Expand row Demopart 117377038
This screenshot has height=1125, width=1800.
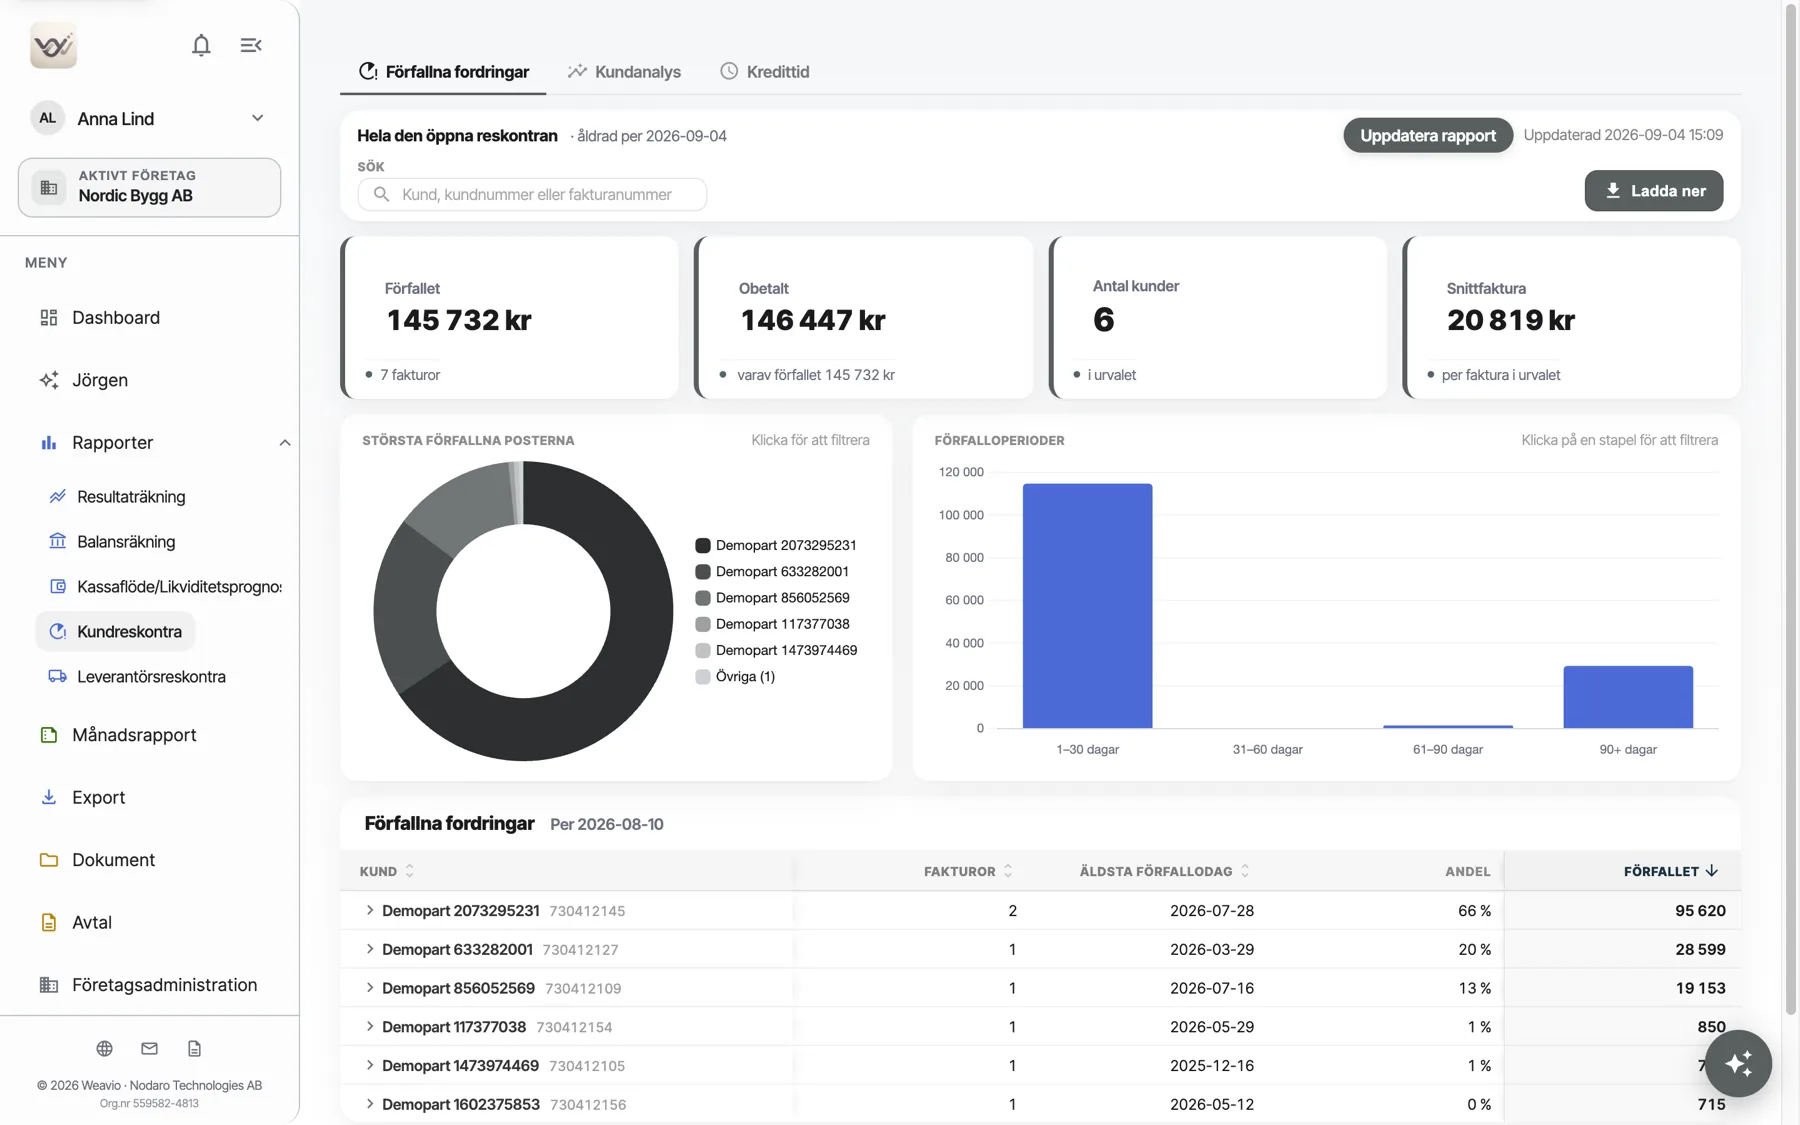pos(370,1026)
